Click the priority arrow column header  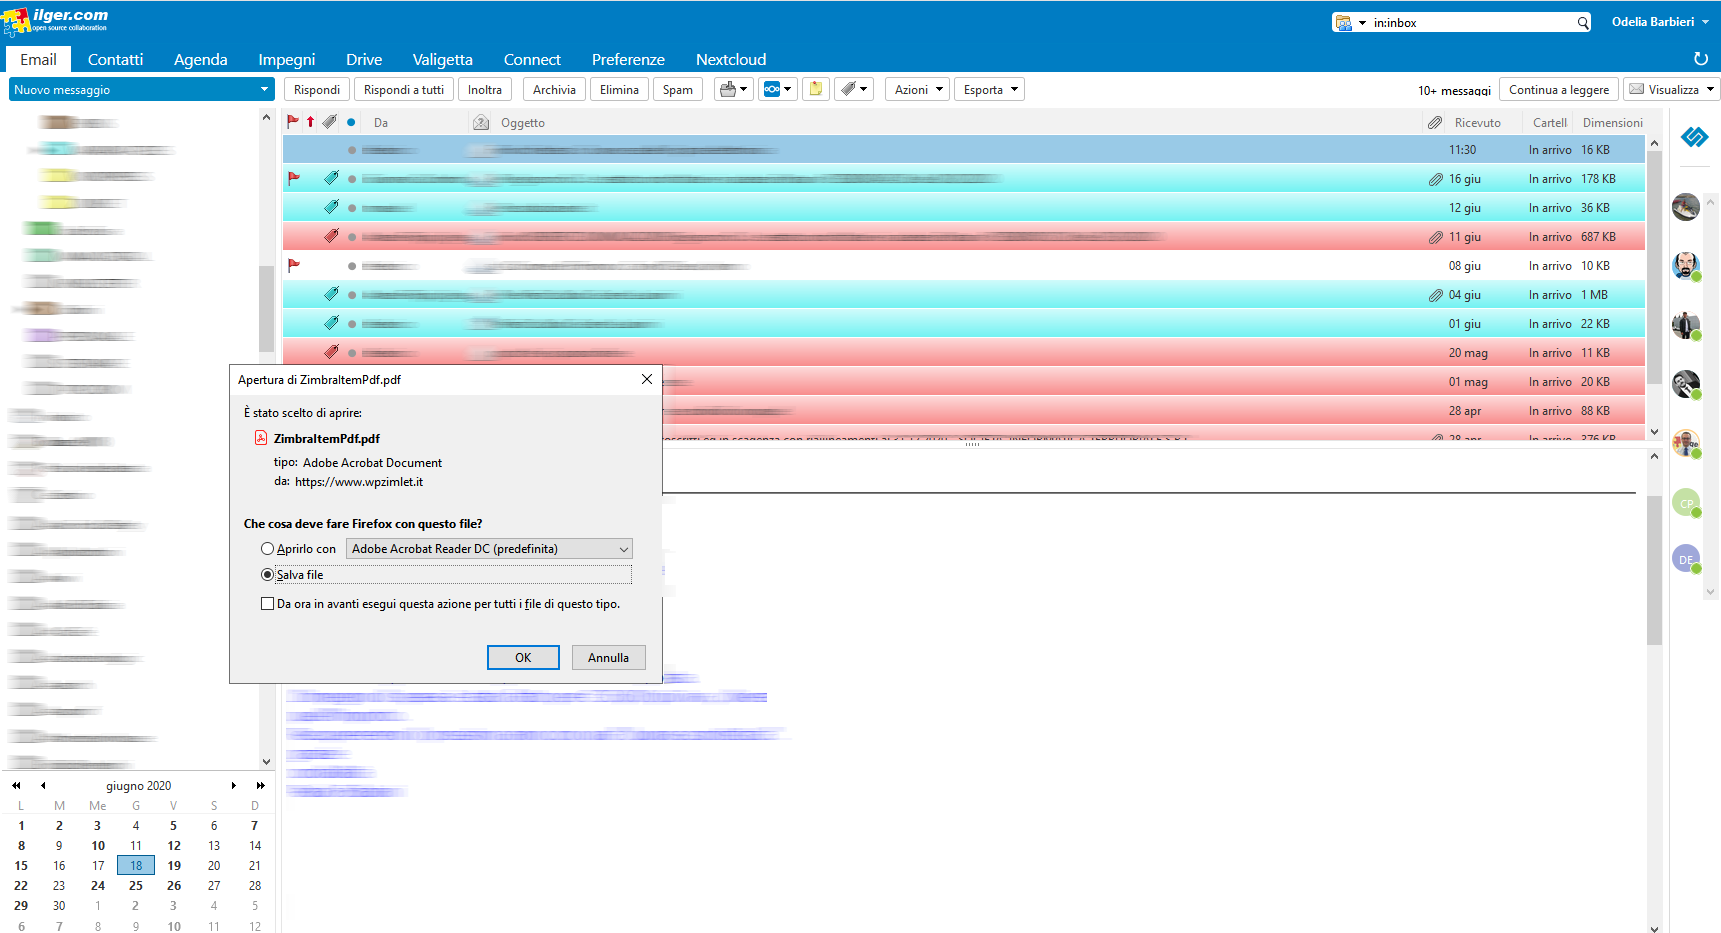pos(311,122)
